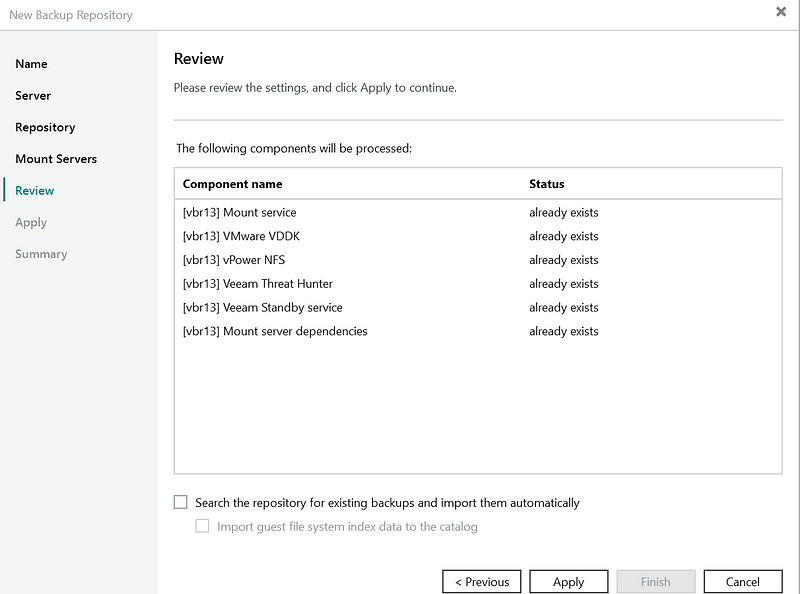Select the Mount service component row

tap(240, 213)
